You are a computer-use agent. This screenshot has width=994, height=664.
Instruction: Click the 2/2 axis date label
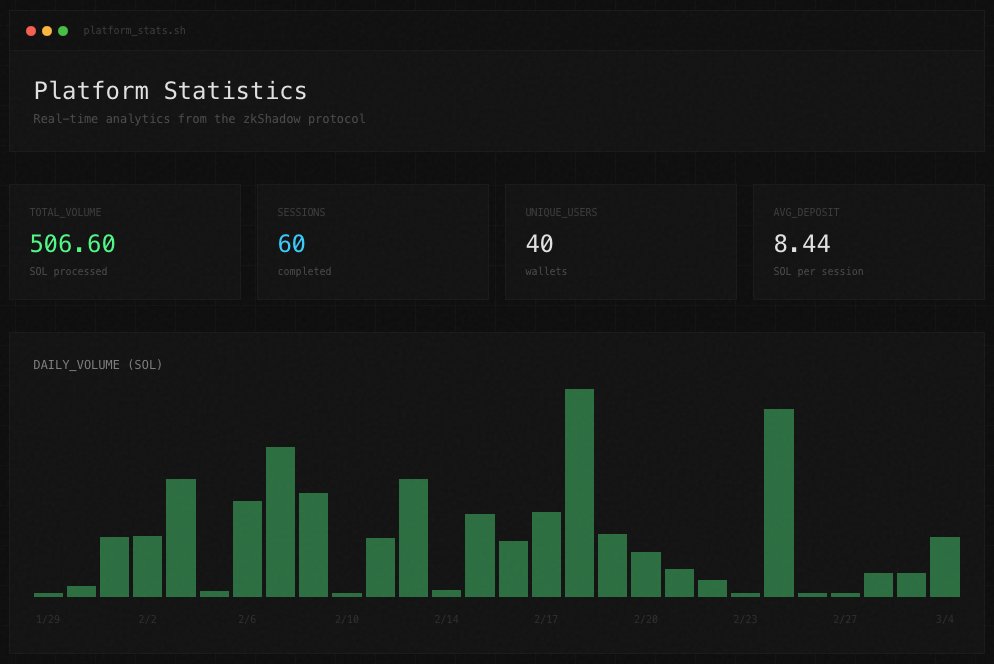148,619
